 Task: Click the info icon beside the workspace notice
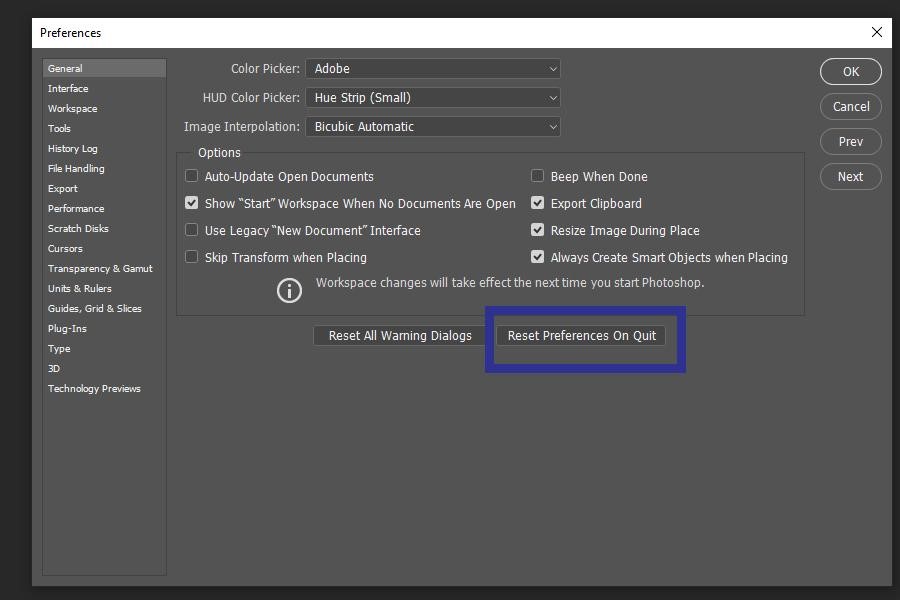pos(289,291)
